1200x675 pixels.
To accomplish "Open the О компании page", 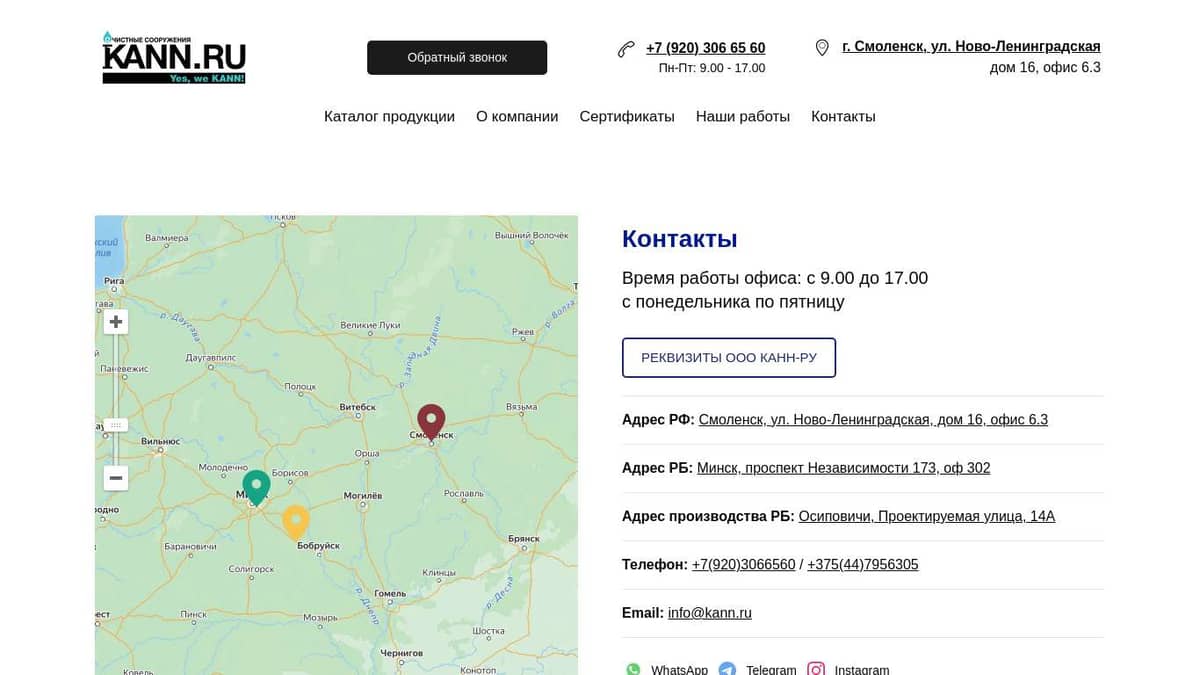I will 517,116.
